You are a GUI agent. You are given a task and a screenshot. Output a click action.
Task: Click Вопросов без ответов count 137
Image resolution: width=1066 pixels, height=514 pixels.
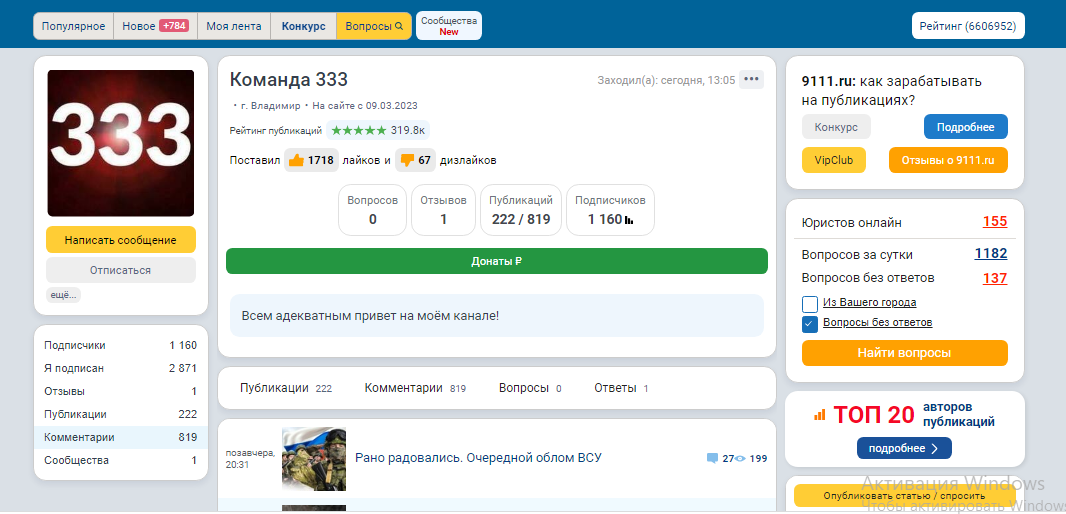995,277
